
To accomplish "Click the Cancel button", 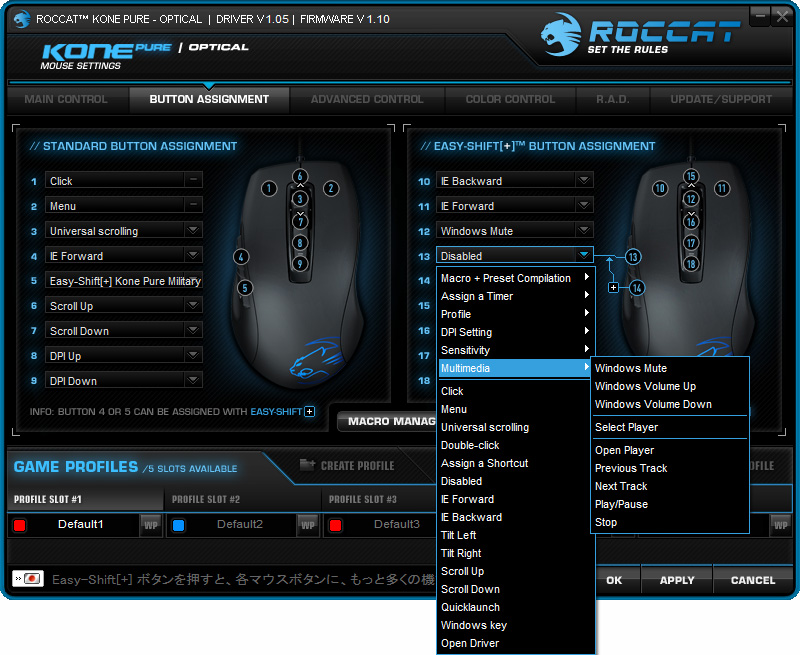I will 753,580.
